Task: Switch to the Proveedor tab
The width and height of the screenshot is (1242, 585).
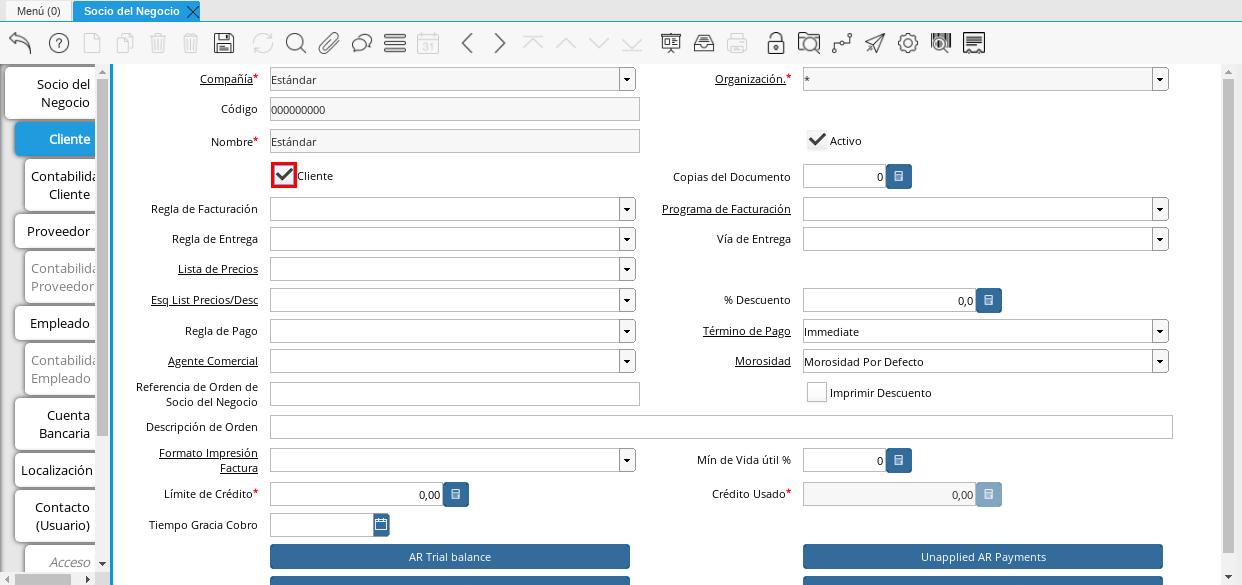Action: (55, 231)
